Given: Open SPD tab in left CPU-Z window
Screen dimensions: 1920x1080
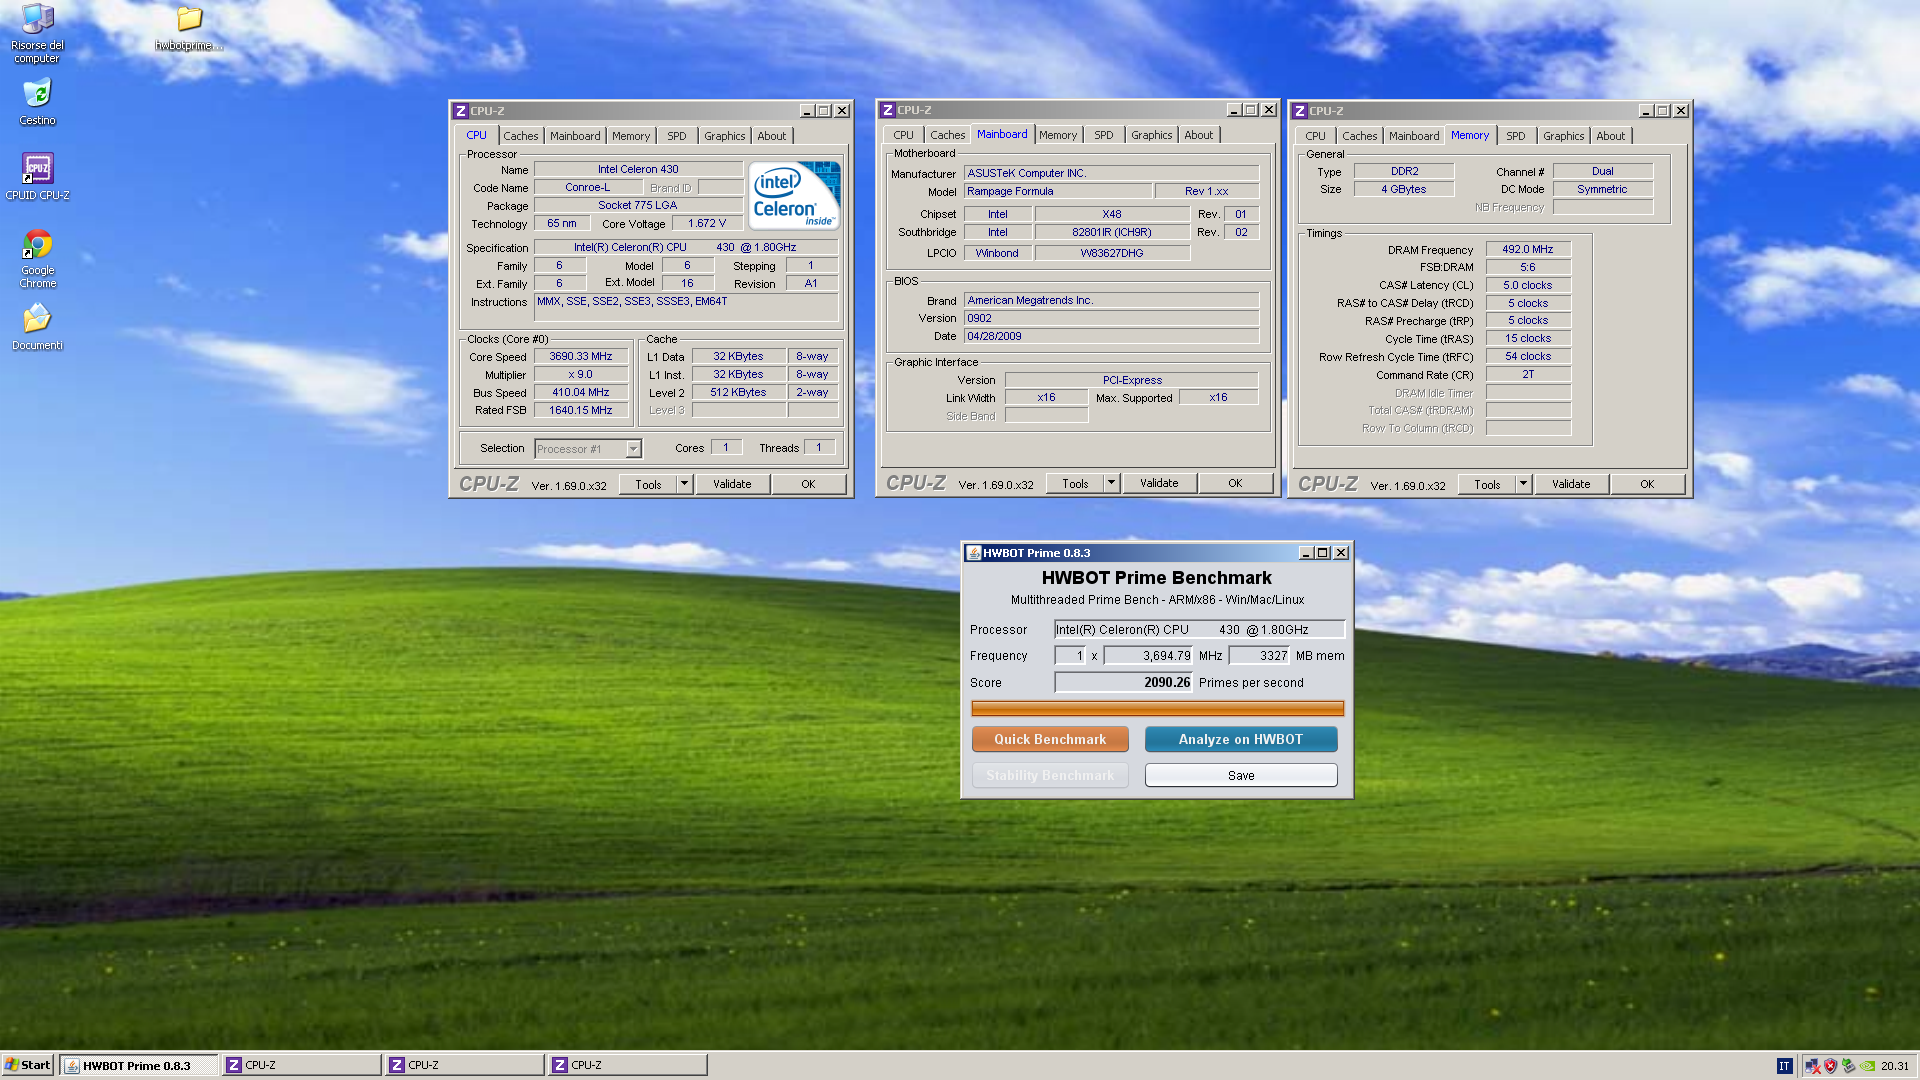Looking at the screenshot, I should coord(677,136).
